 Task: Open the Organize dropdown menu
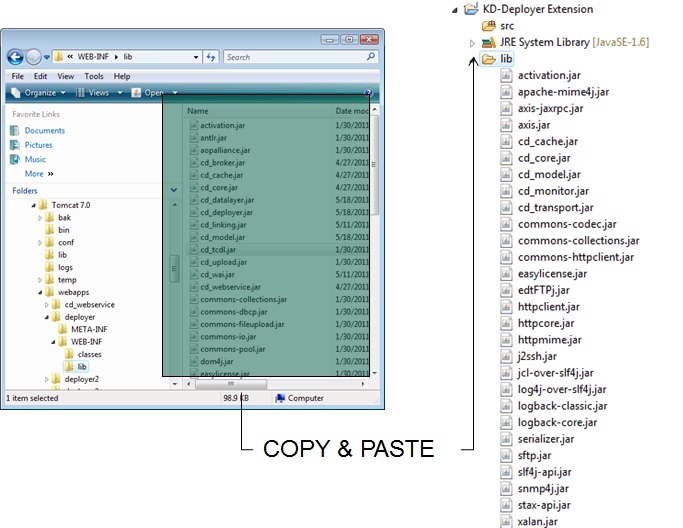pyautogui.click(x=40, y=93)
